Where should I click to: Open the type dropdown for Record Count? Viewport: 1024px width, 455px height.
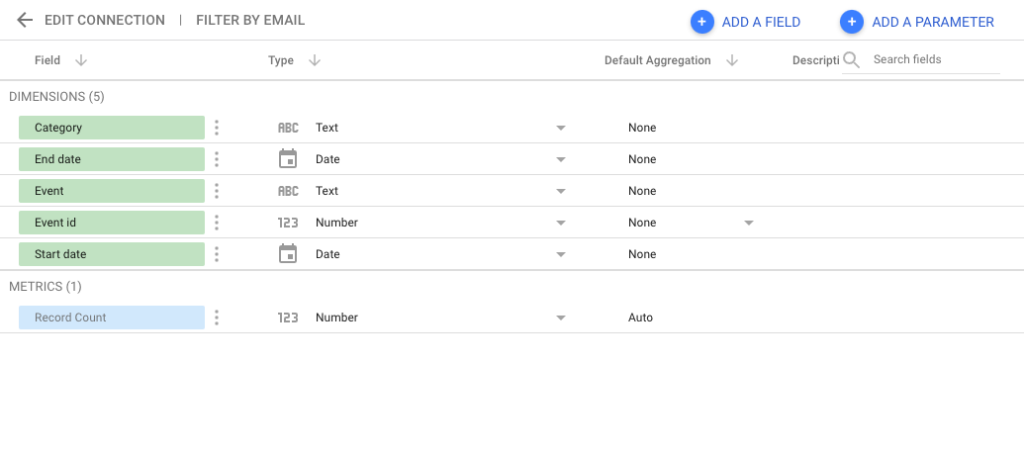click(x=560, y=318)
